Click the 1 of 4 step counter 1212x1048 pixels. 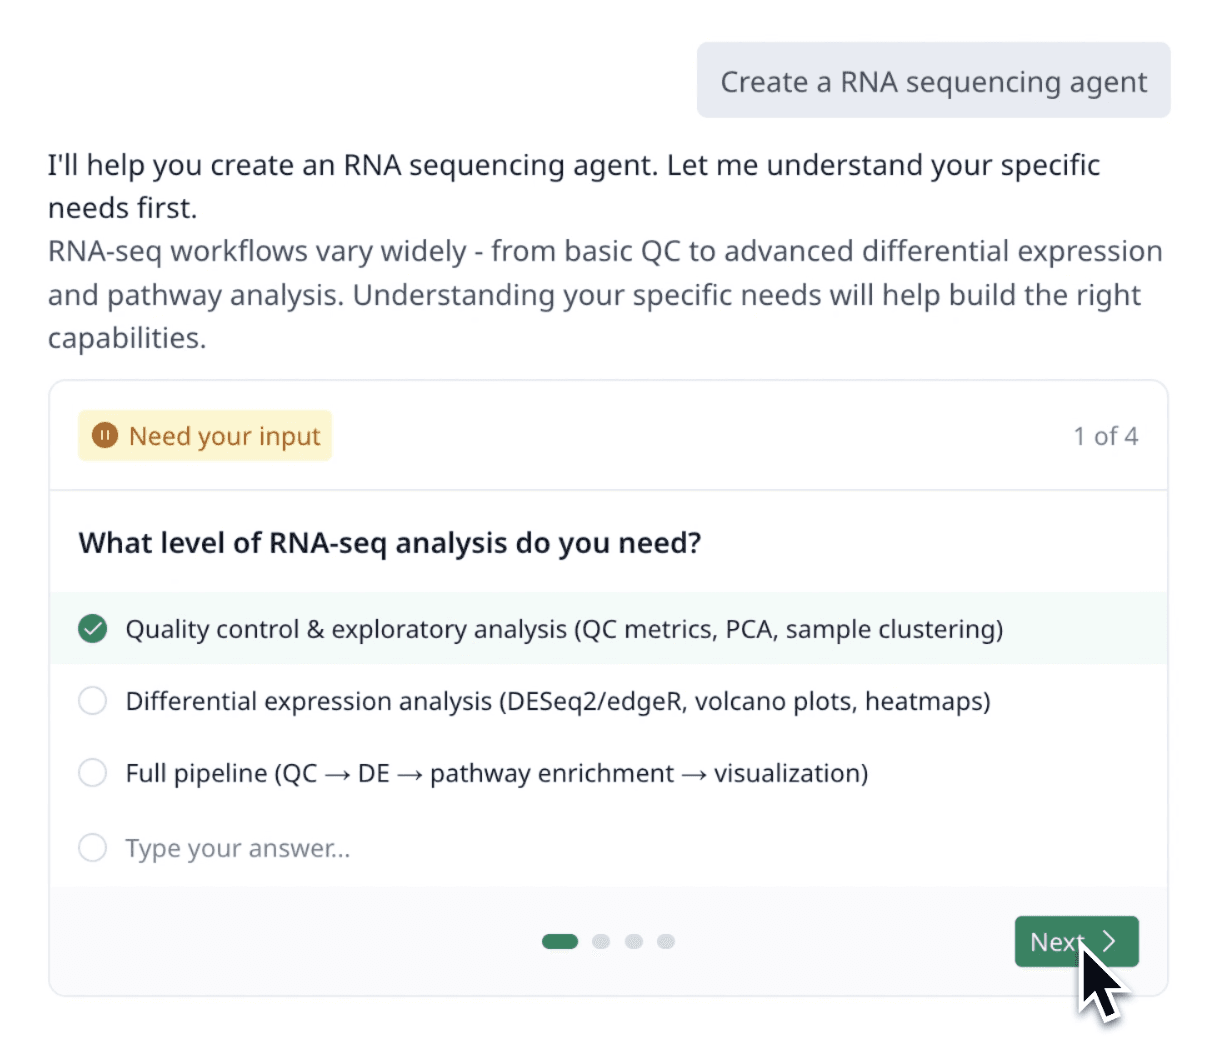[x=1105, y=436]
